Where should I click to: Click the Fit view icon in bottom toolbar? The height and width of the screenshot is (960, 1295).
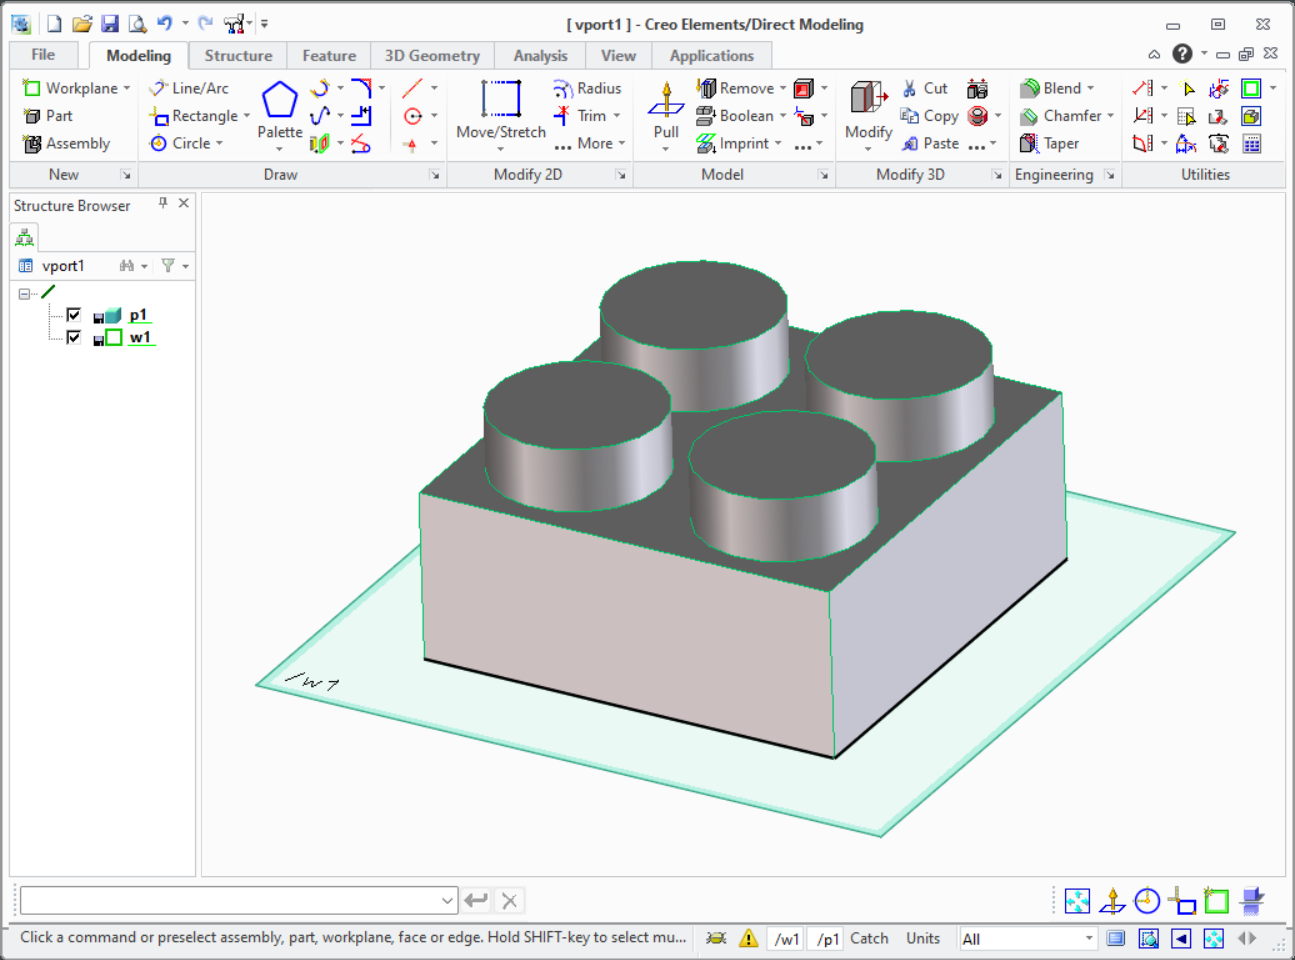coord(1077,901)
